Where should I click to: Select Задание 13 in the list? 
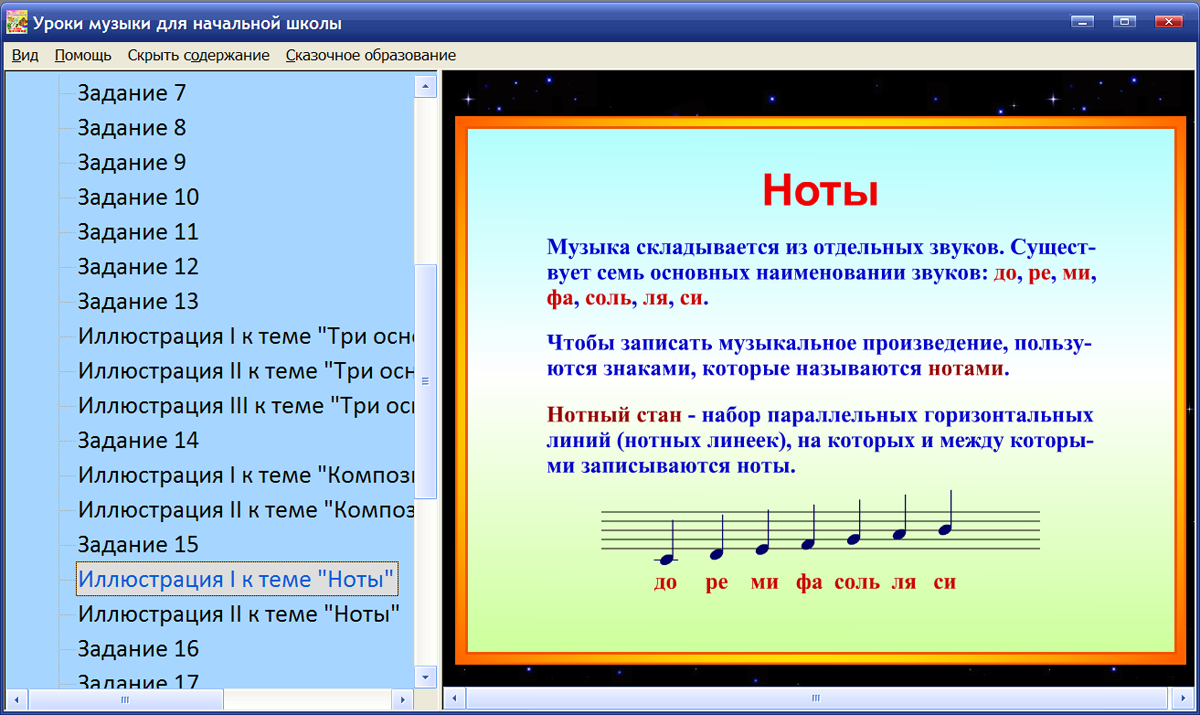136,301
